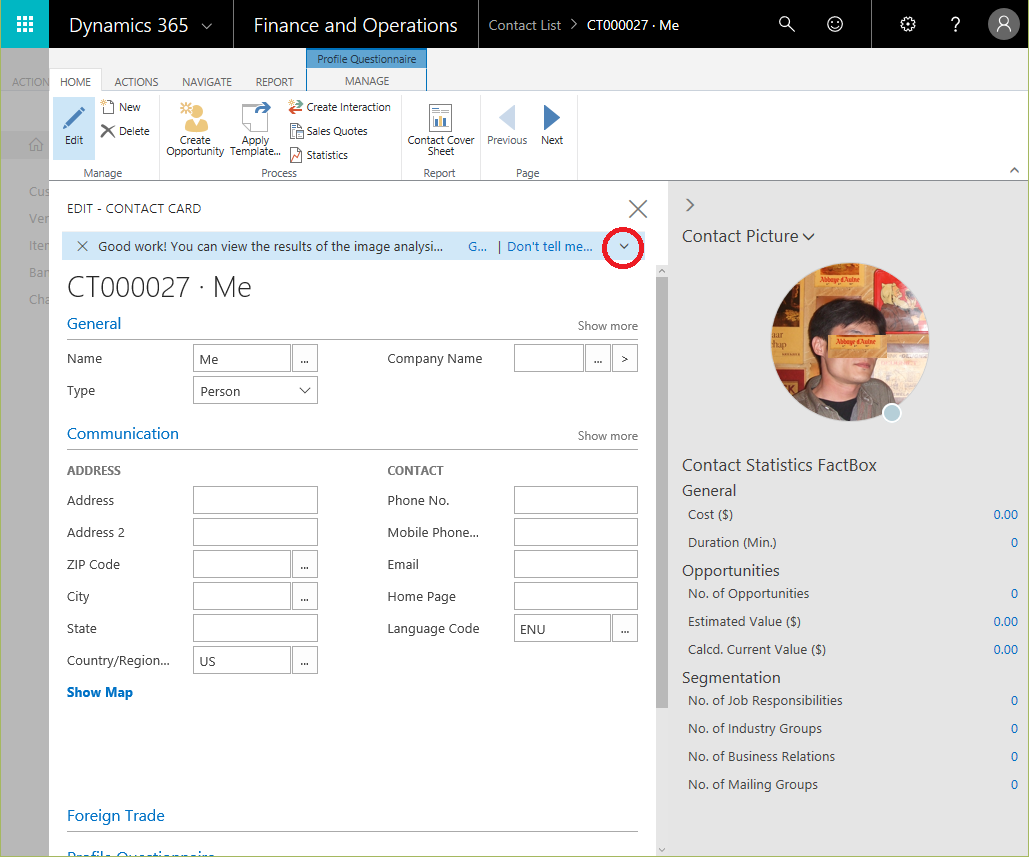Click the contact card vertical scrollbar
This screenshot has height=857, width=1029.
point(662,492)
